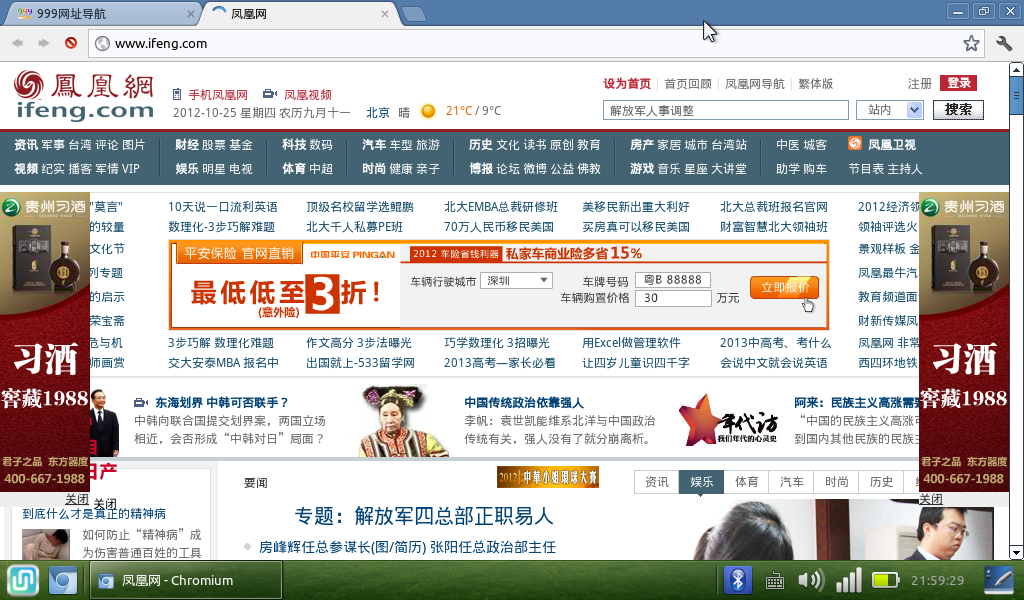Launch Chromium from taskbar quick-launch icon
The width and height of the screenshot is (1024, 600).
63,580
